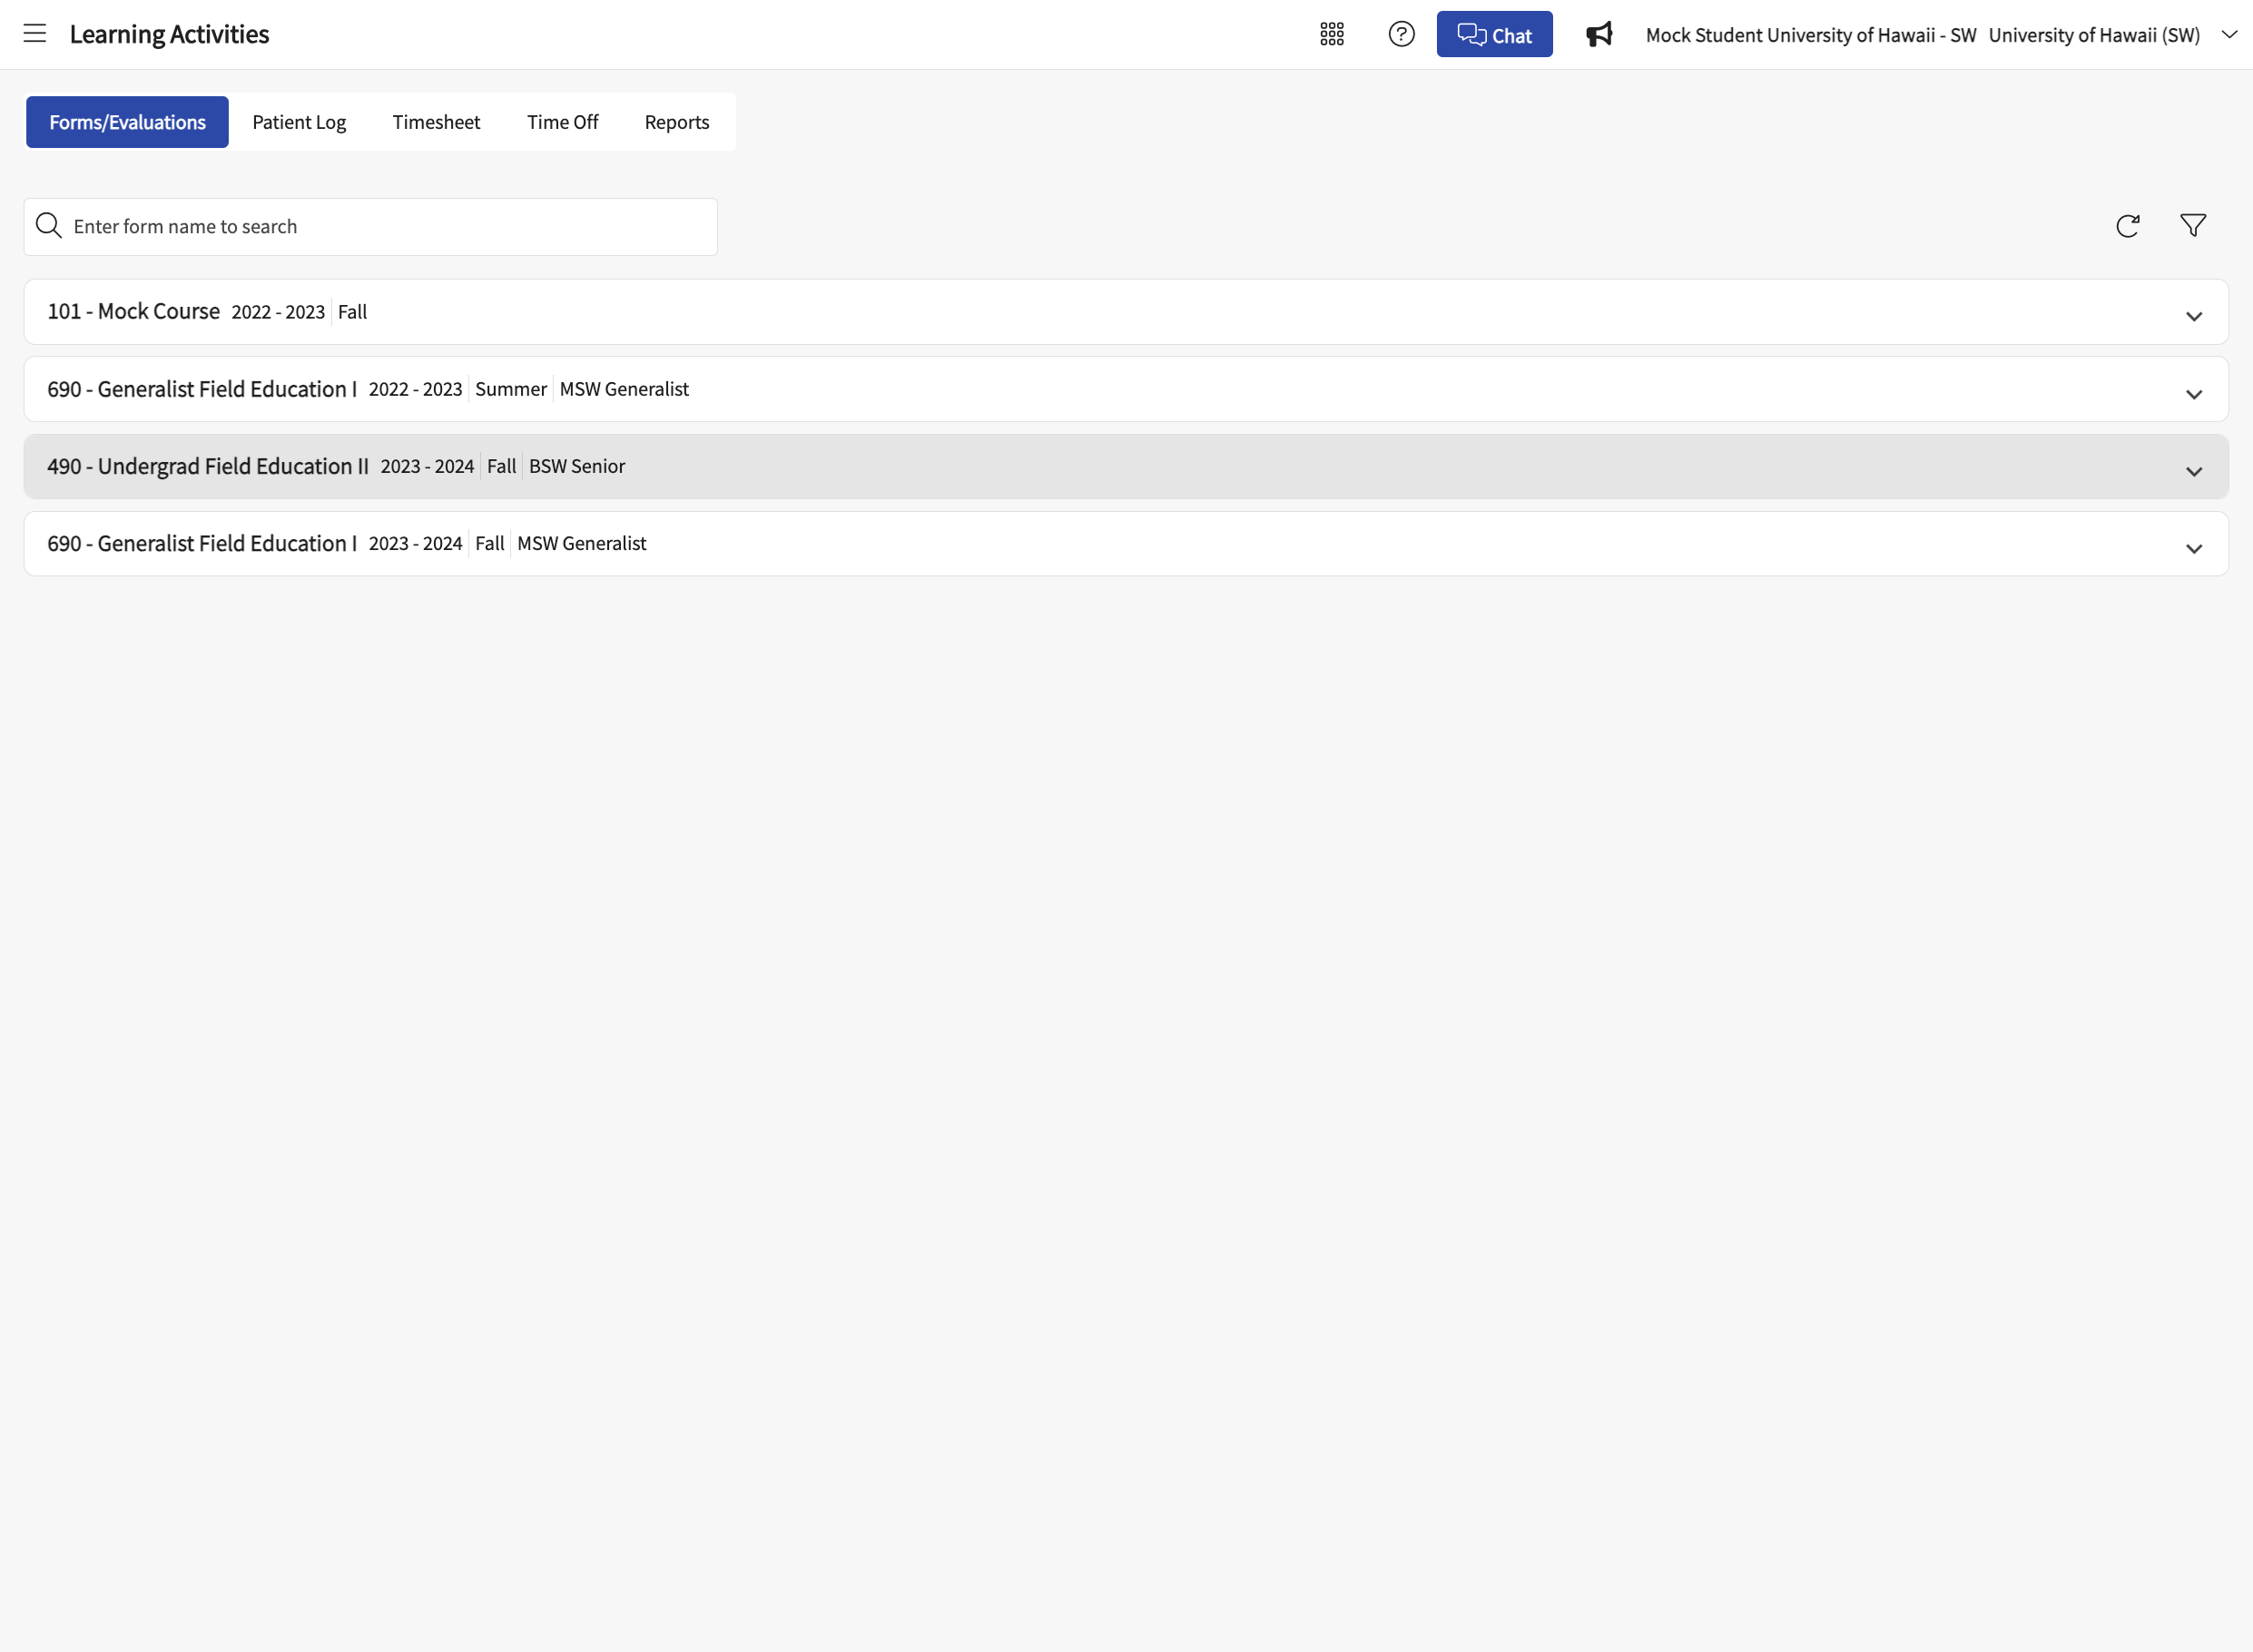This screenshot has height=1652, width=2253.
Task: Click the Learning Activities page title
Action: click(x=169, y=34)
